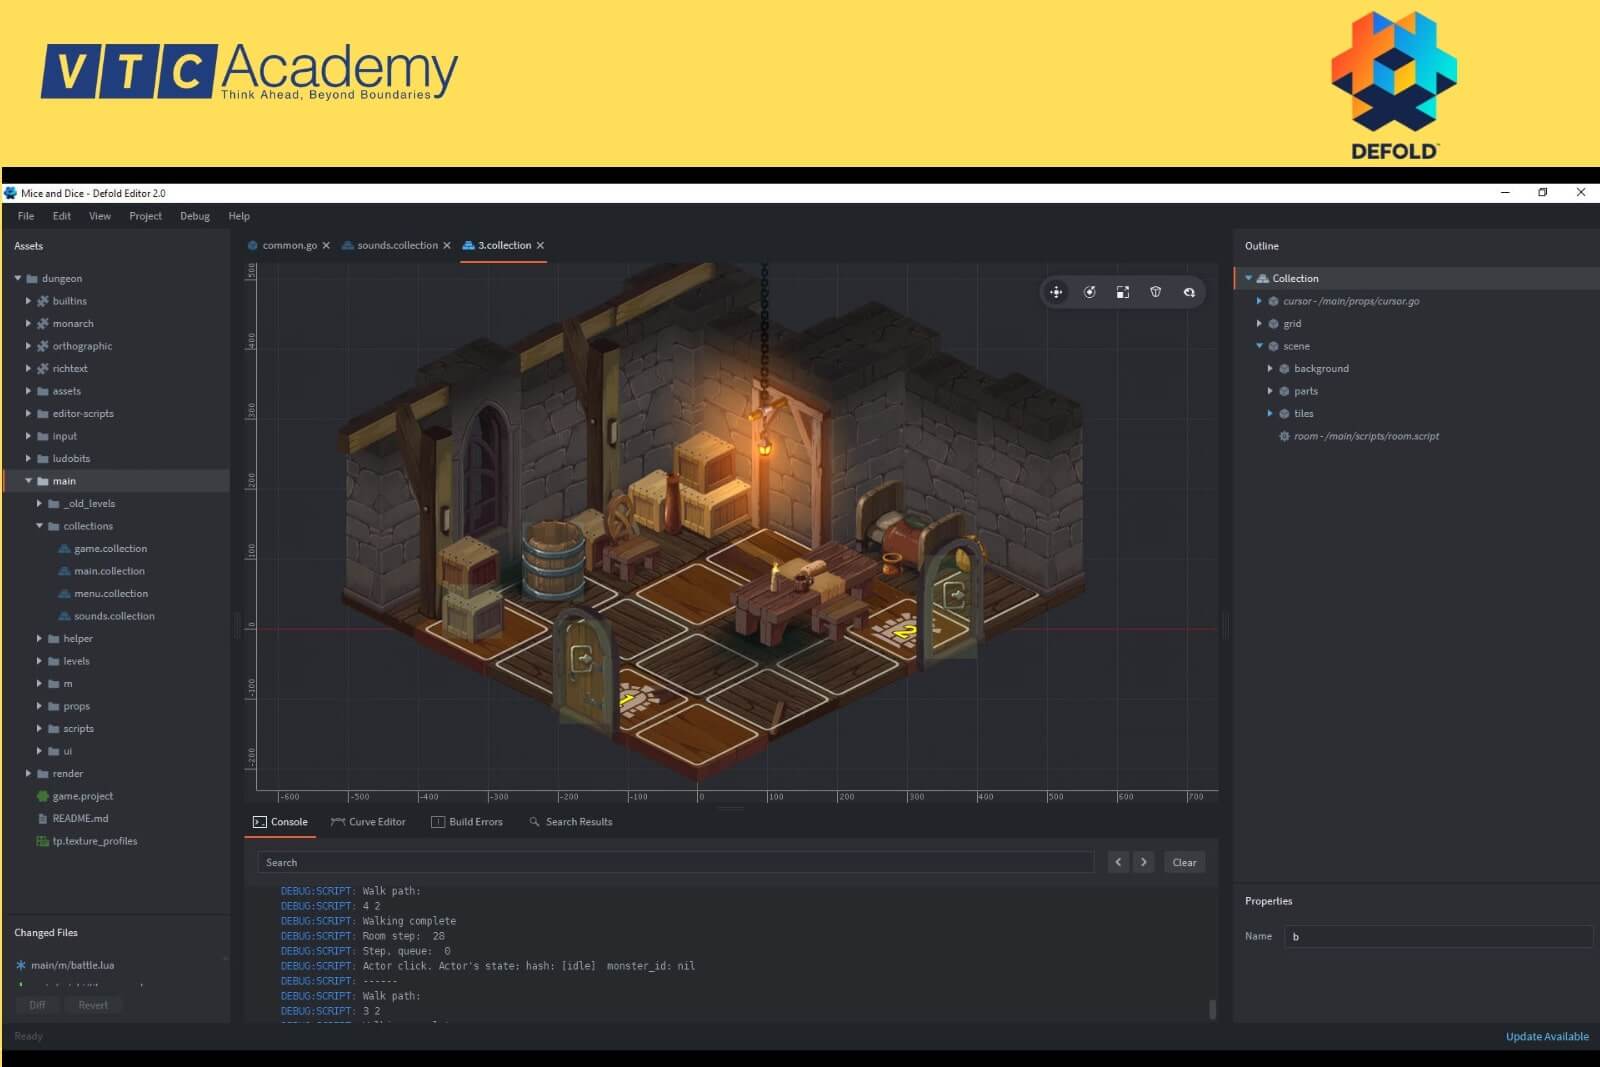Viewport: 1600px width, 1067px height.
Task: Select the Move tool in the scene toolbar
Action: 1057,292
